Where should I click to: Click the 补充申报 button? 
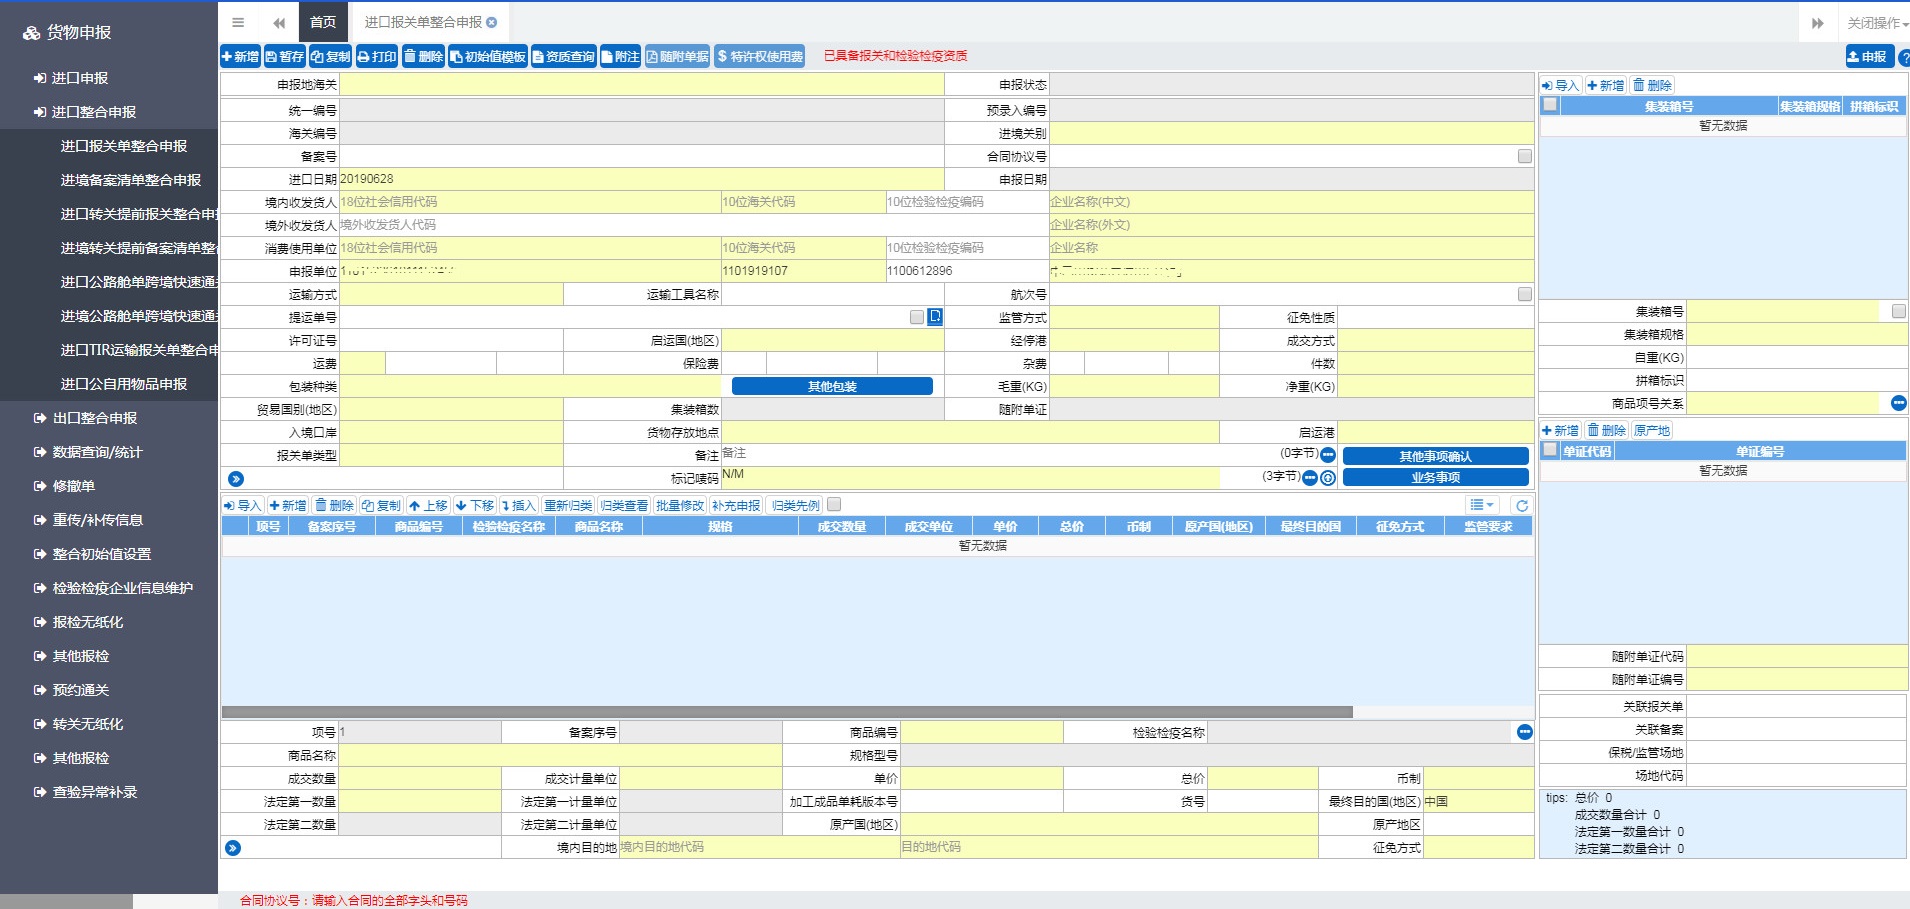(x=736, y=505)
